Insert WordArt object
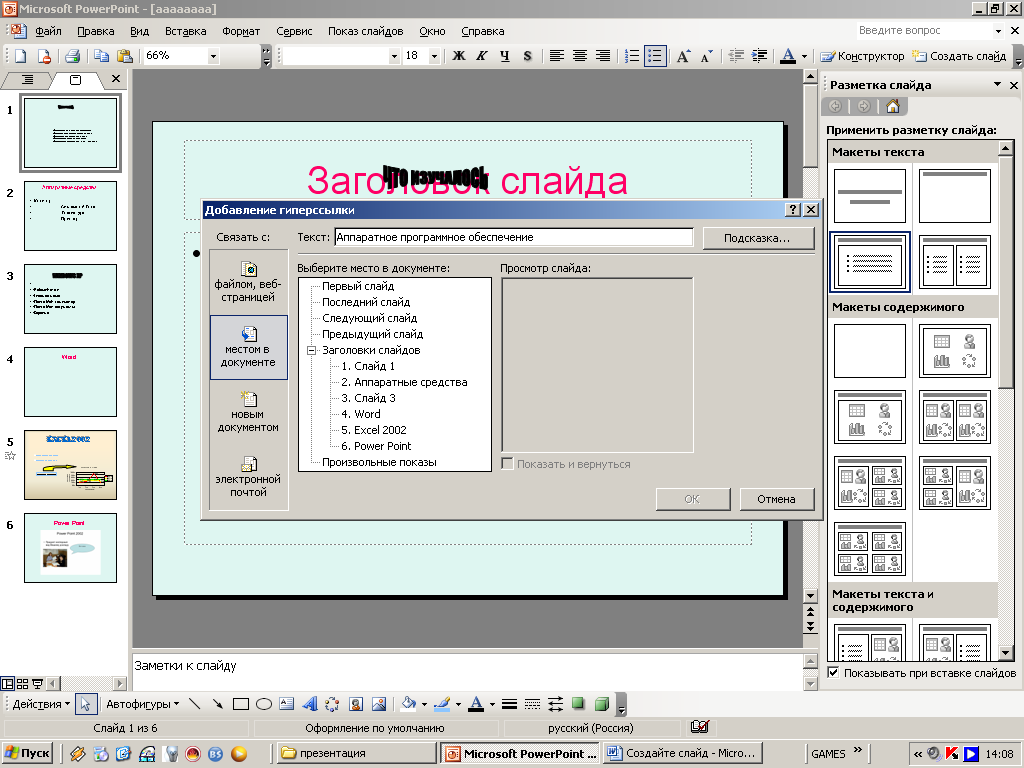This screenshot has height=768, width=1024. (x=310, y=704)
